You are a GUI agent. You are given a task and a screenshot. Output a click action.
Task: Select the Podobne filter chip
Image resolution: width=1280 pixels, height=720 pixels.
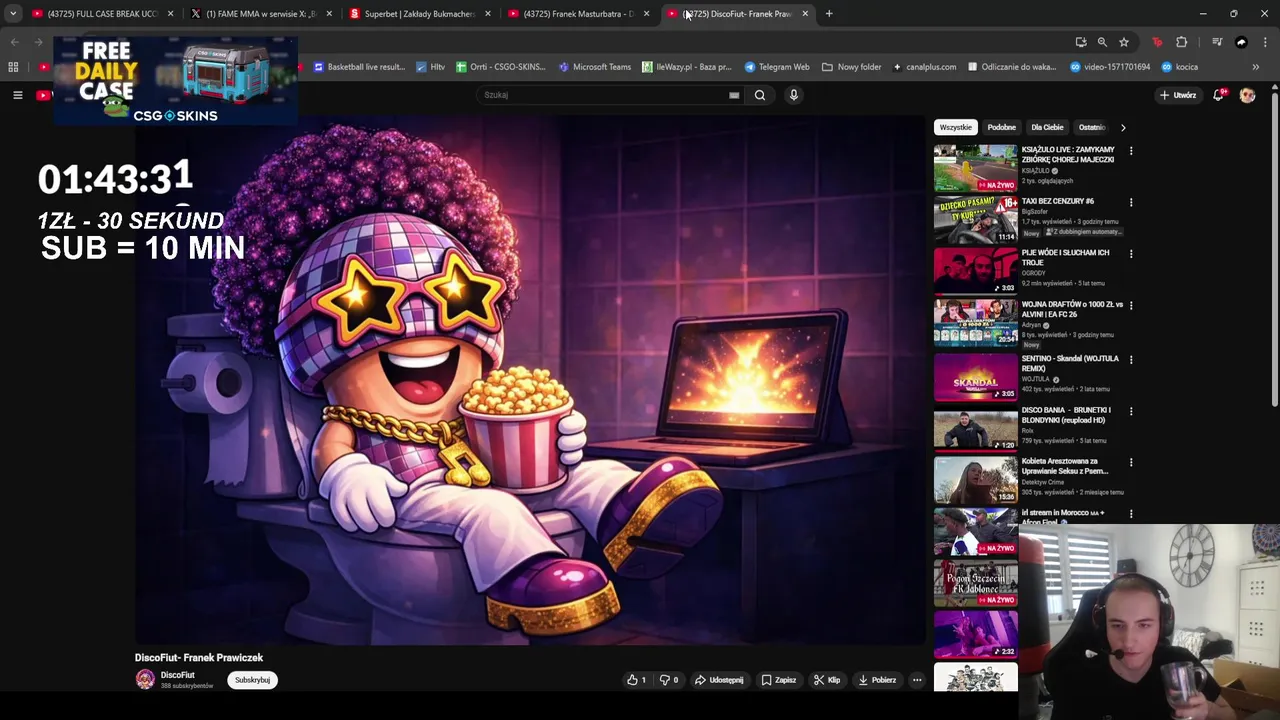(x=1001, y=127)
